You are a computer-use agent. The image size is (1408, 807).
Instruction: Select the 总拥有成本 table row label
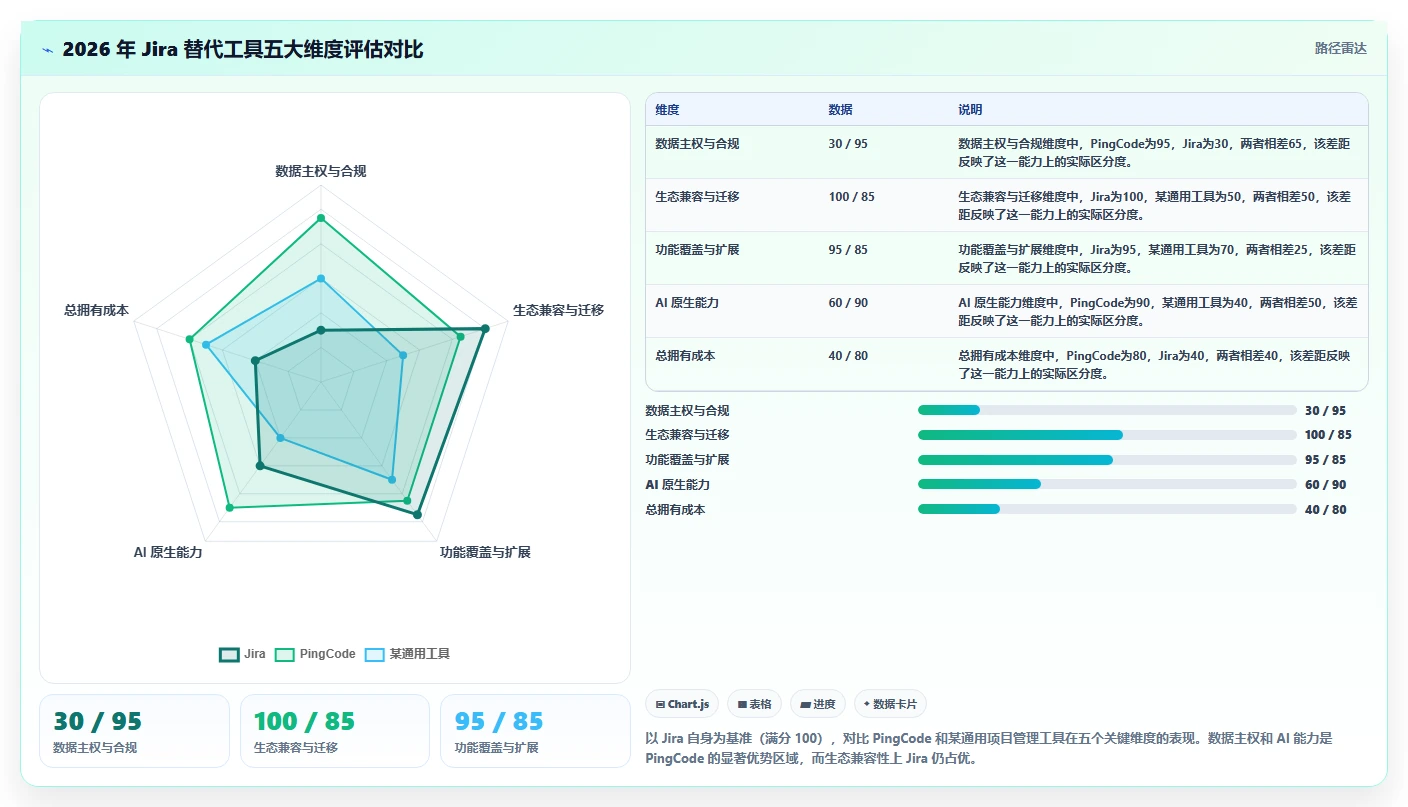(685, 356)
